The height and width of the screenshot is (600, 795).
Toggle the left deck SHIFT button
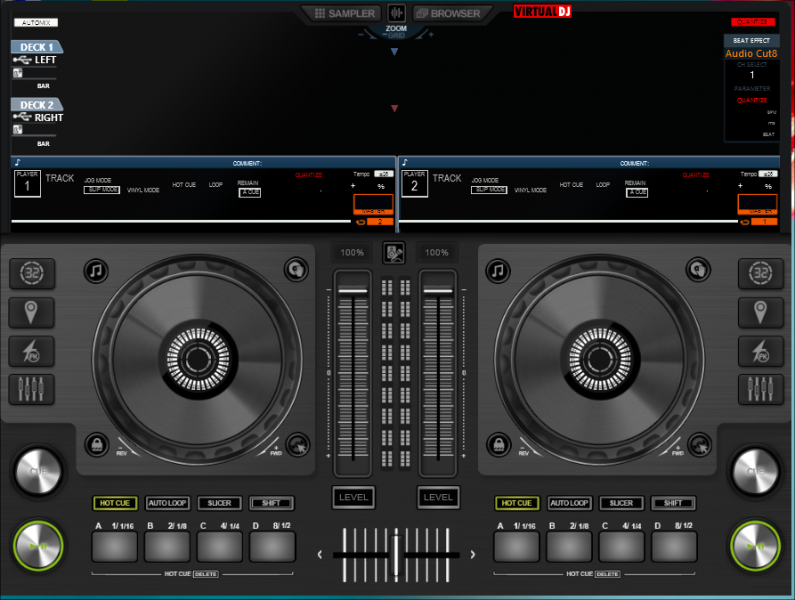point(272,503)
